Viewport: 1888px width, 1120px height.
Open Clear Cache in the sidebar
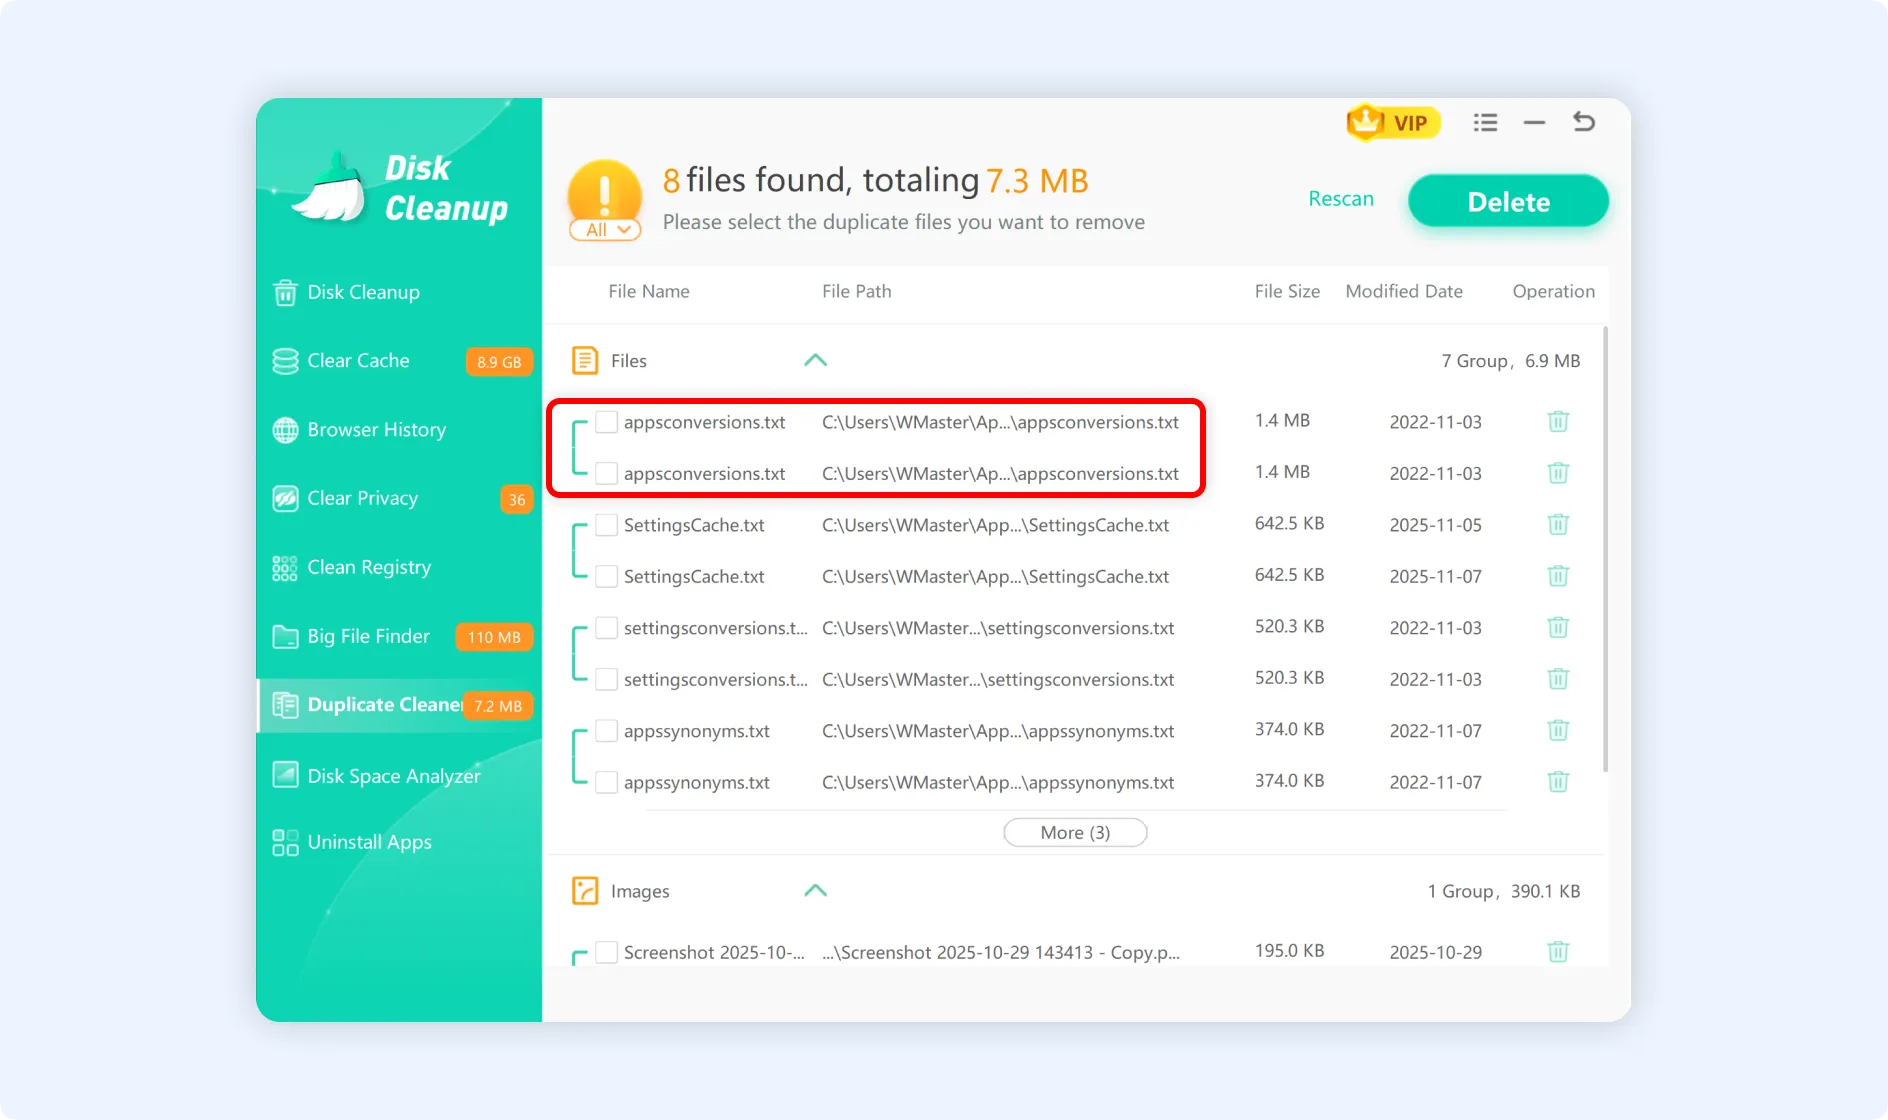point(358,361)
